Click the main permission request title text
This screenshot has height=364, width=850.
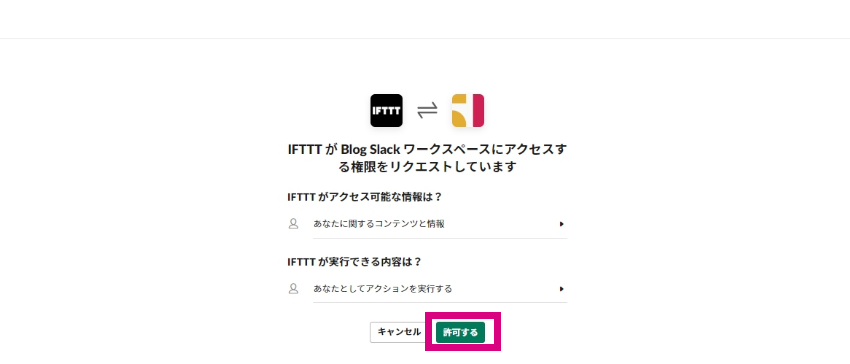click(x=427, y=158)
